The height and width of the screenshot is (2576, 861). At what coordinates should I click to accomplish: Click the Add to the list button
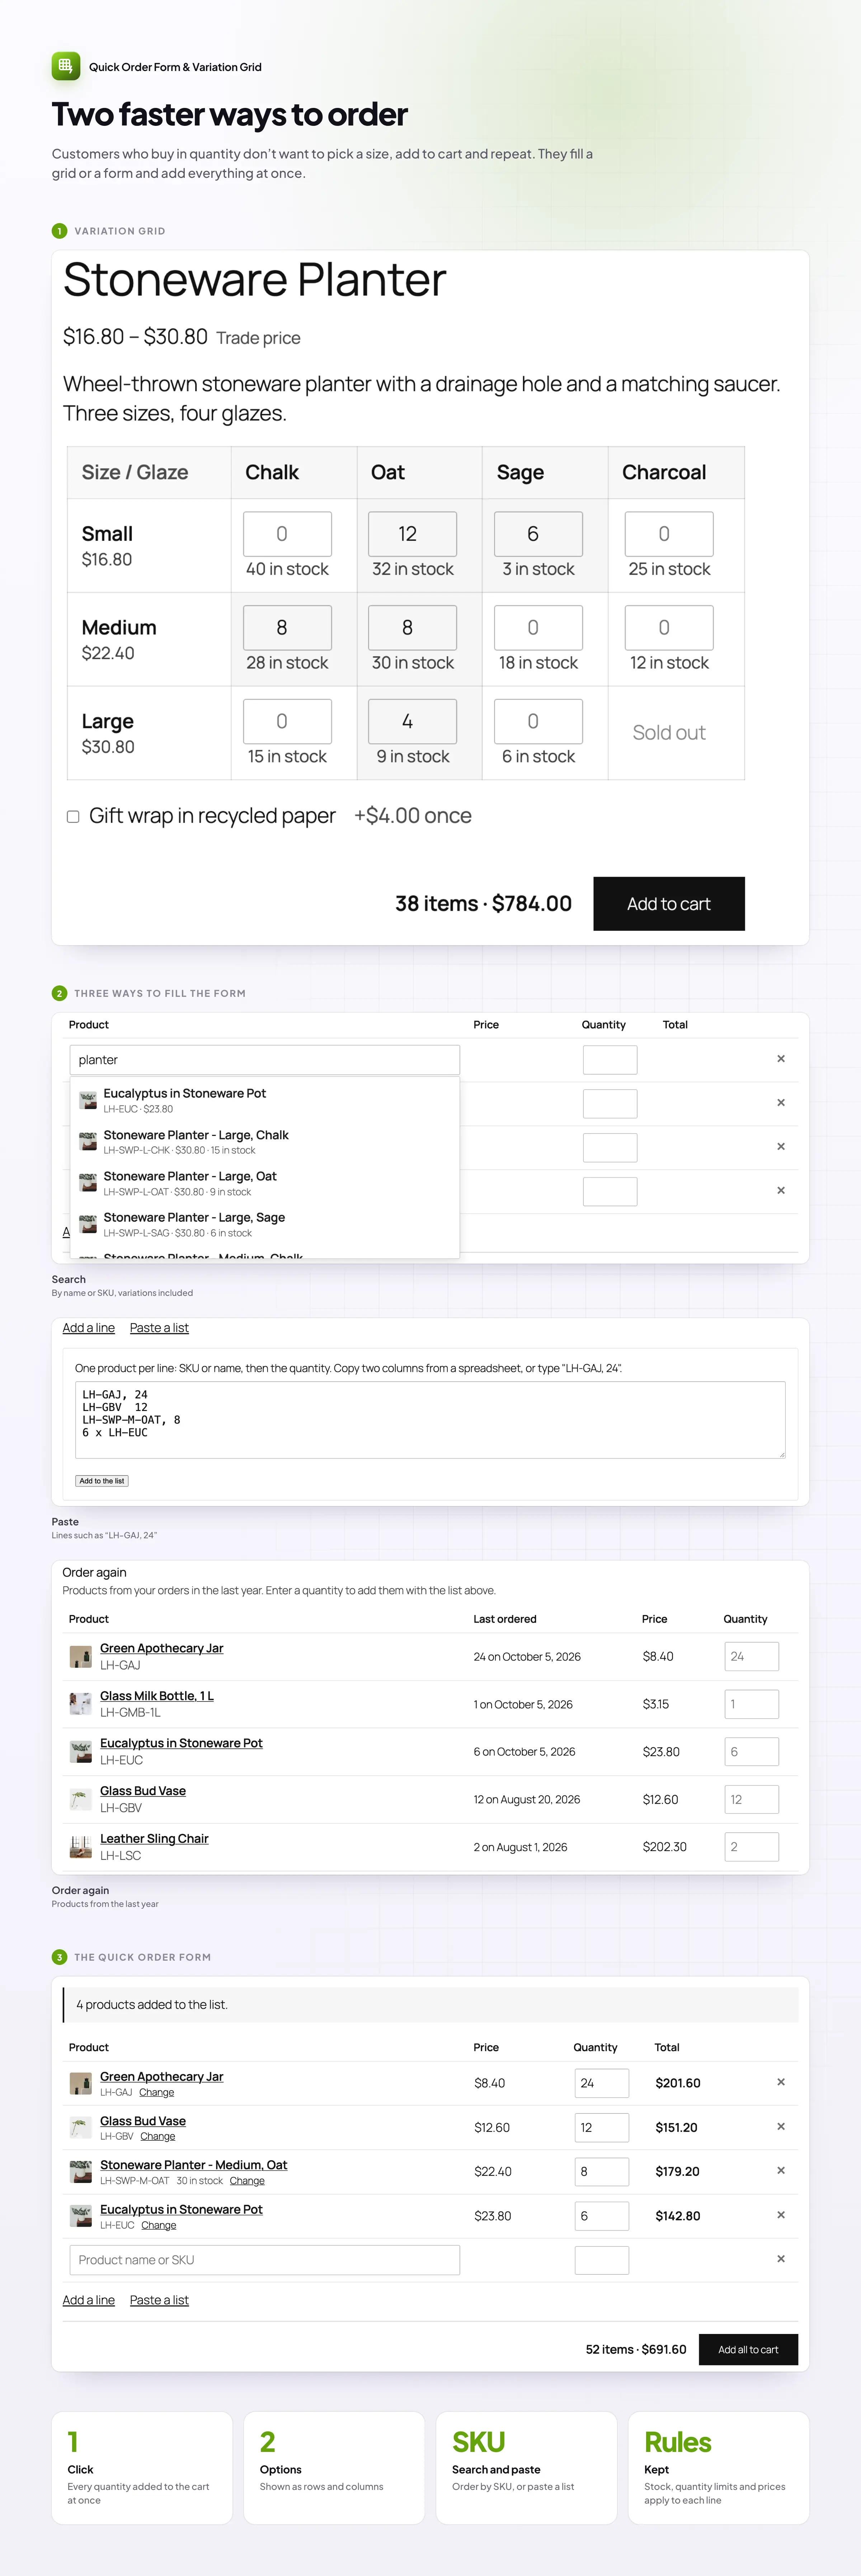tap(102, 1481)
